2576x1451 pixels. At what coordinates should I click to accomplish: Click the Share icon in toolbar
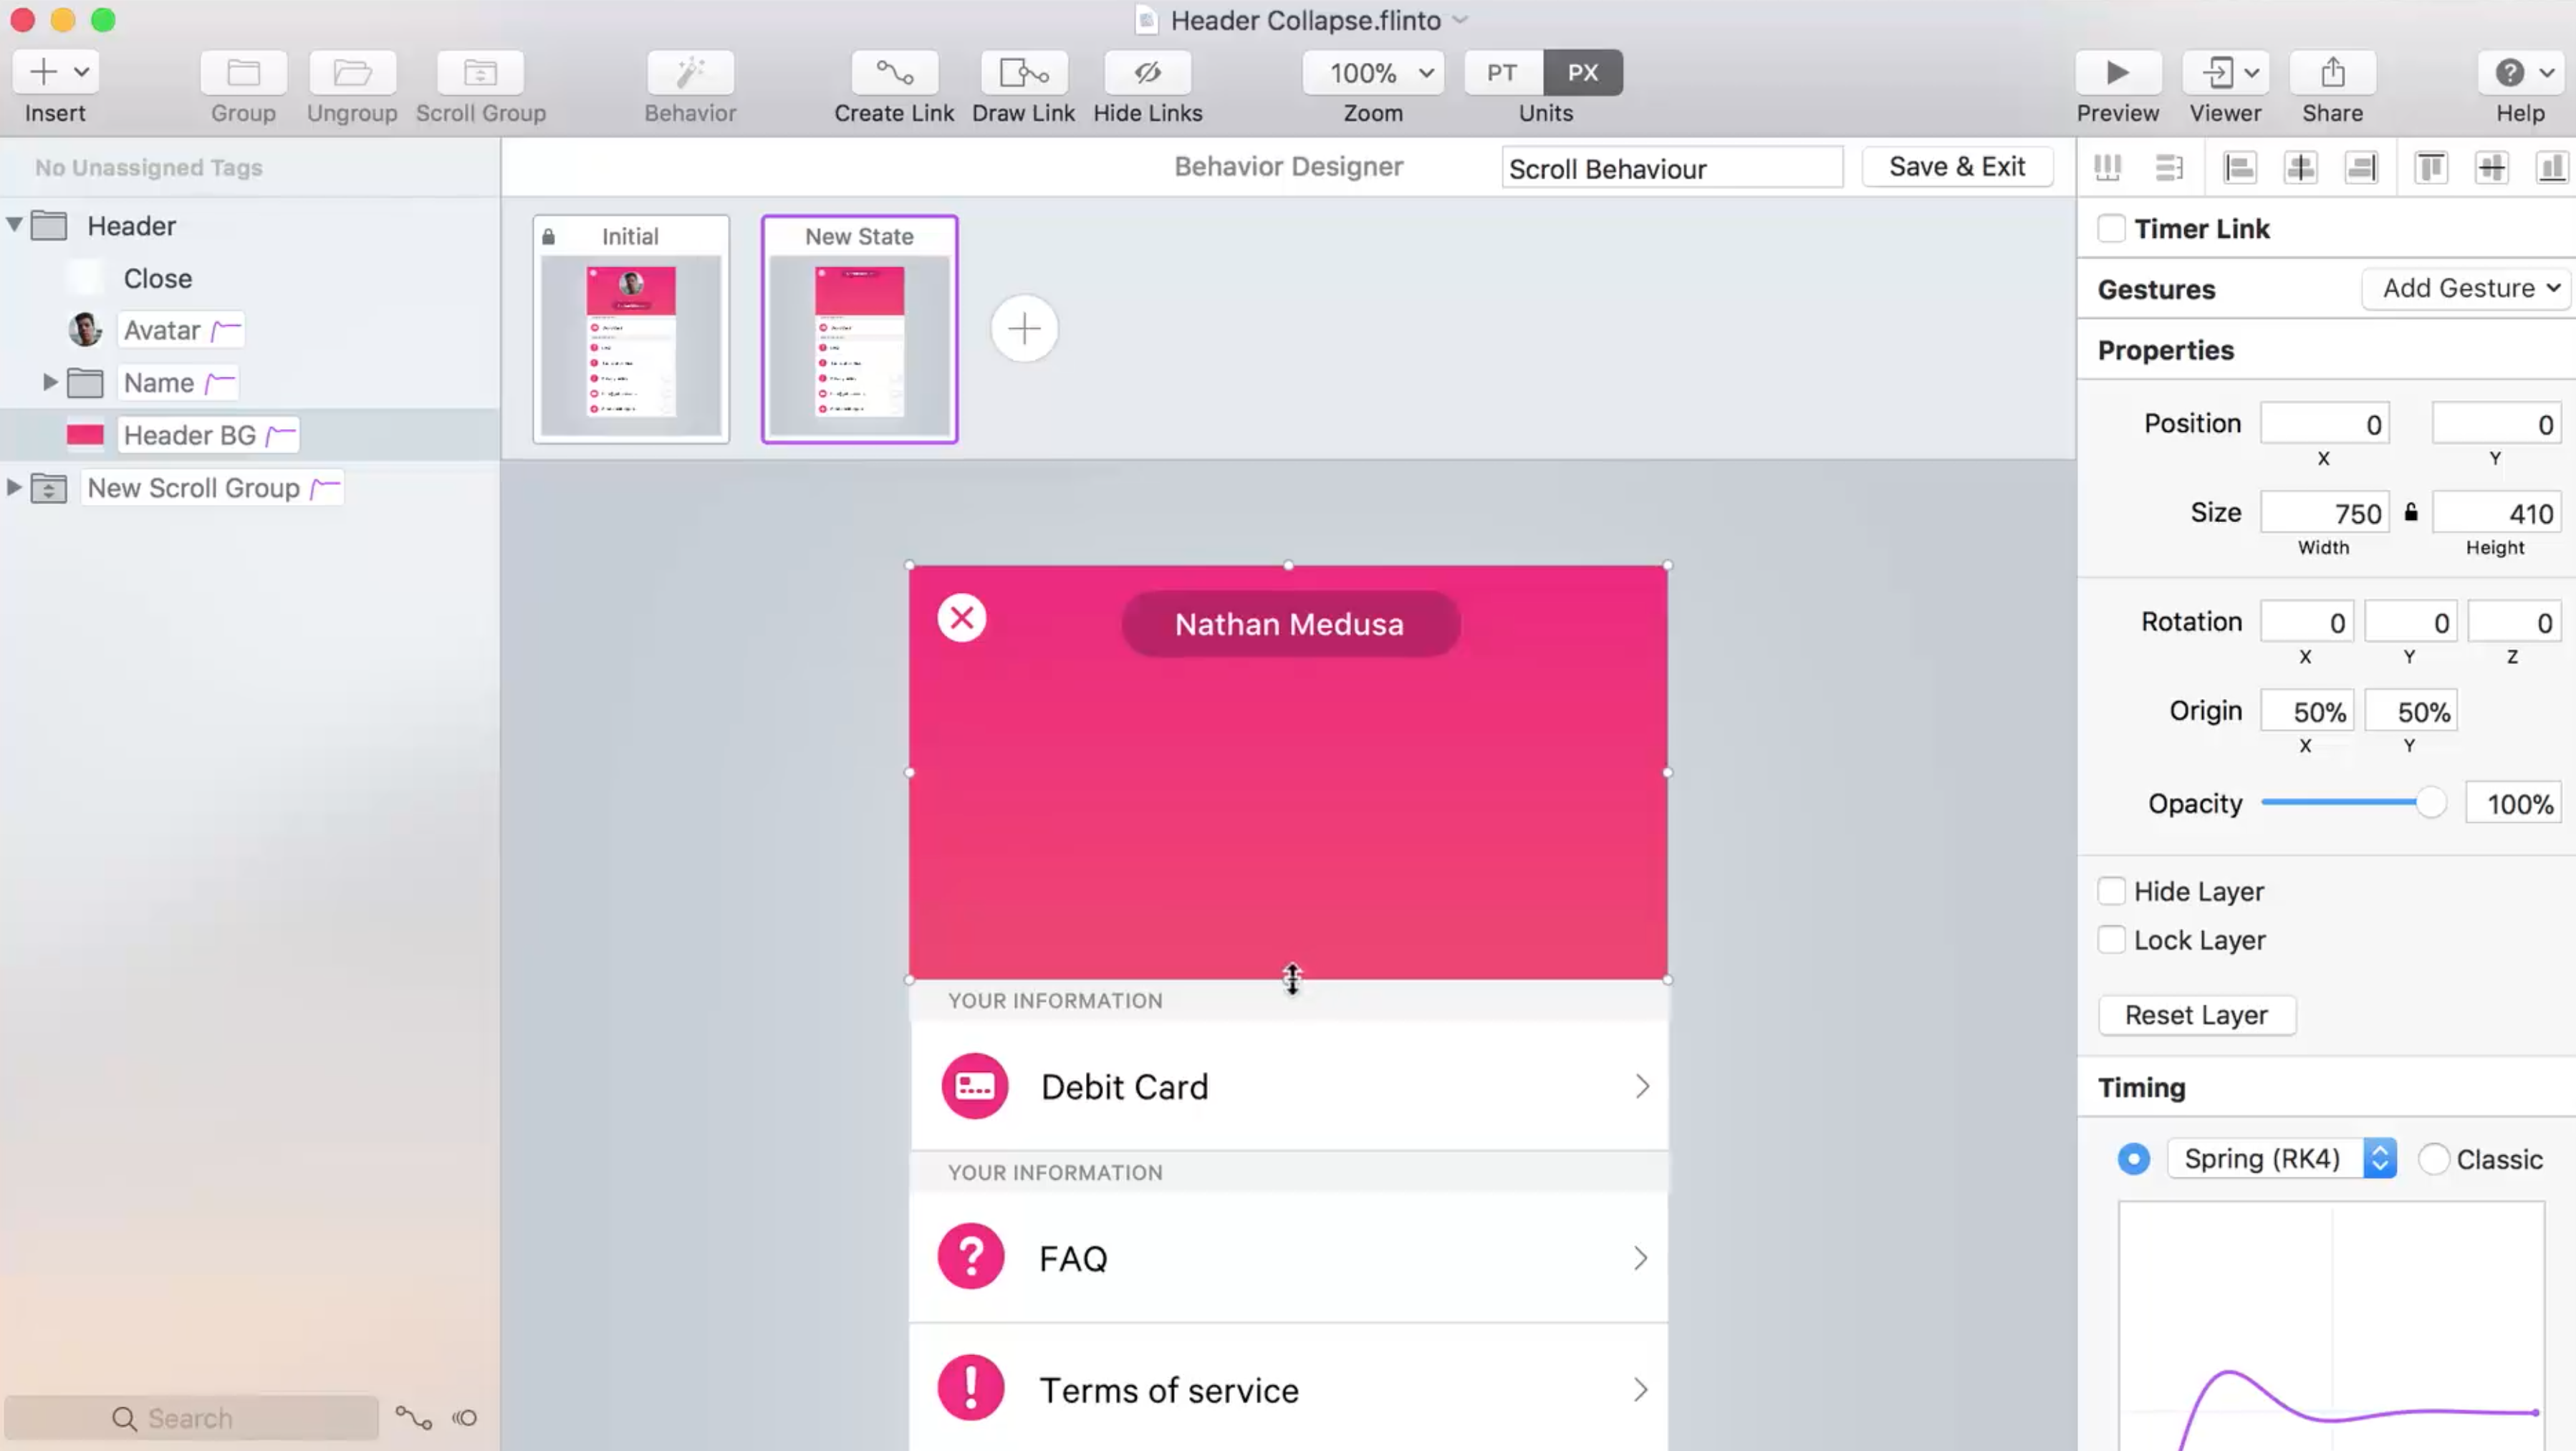(2332, 73)
